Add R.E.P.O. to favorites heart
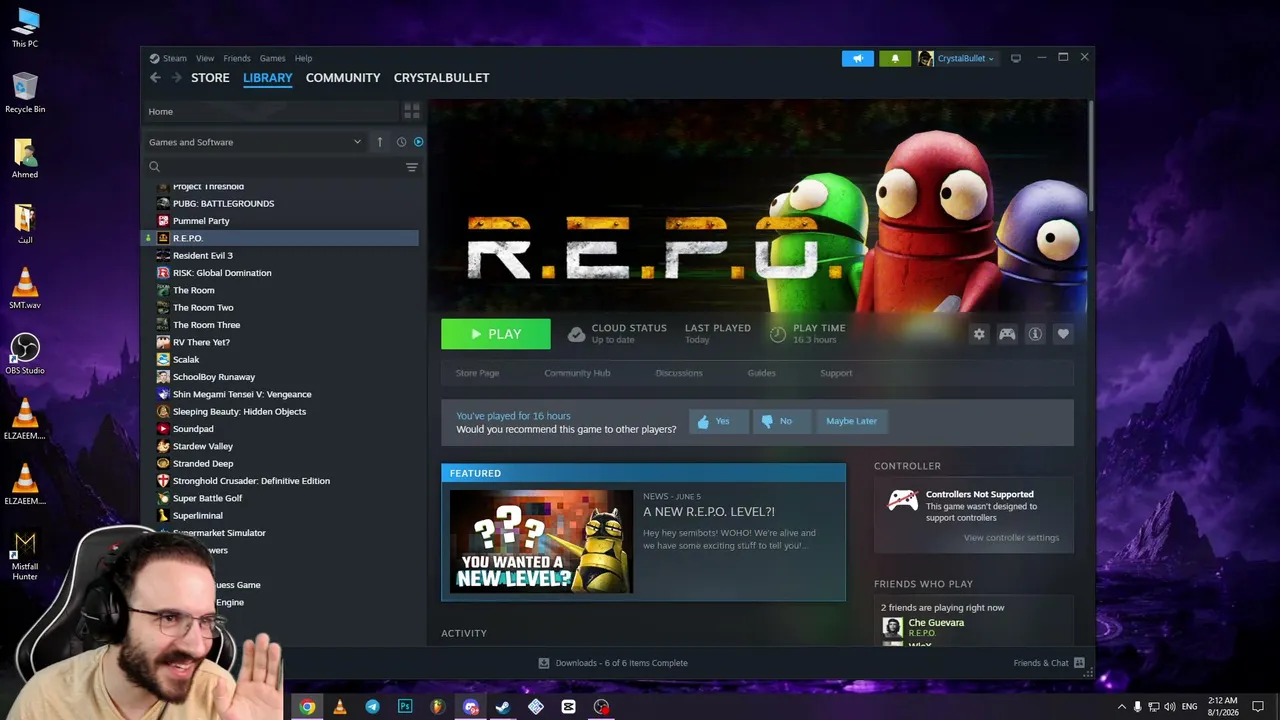Screen dimensions: 1280x720 [x=1063, y=334]
